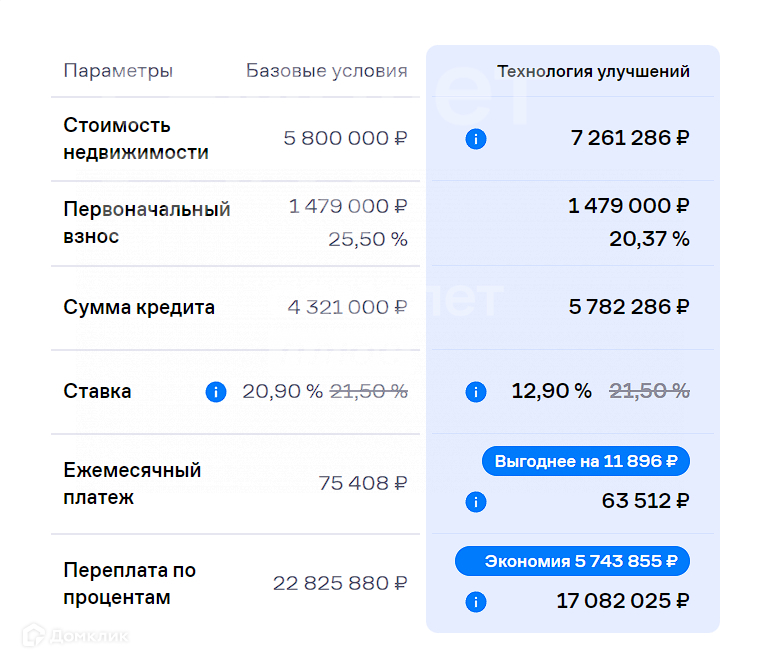Click the "Сумма кредита" row label
Image resolution: width=760 pixels, height=662 pixels.
[x=139, y=307]
